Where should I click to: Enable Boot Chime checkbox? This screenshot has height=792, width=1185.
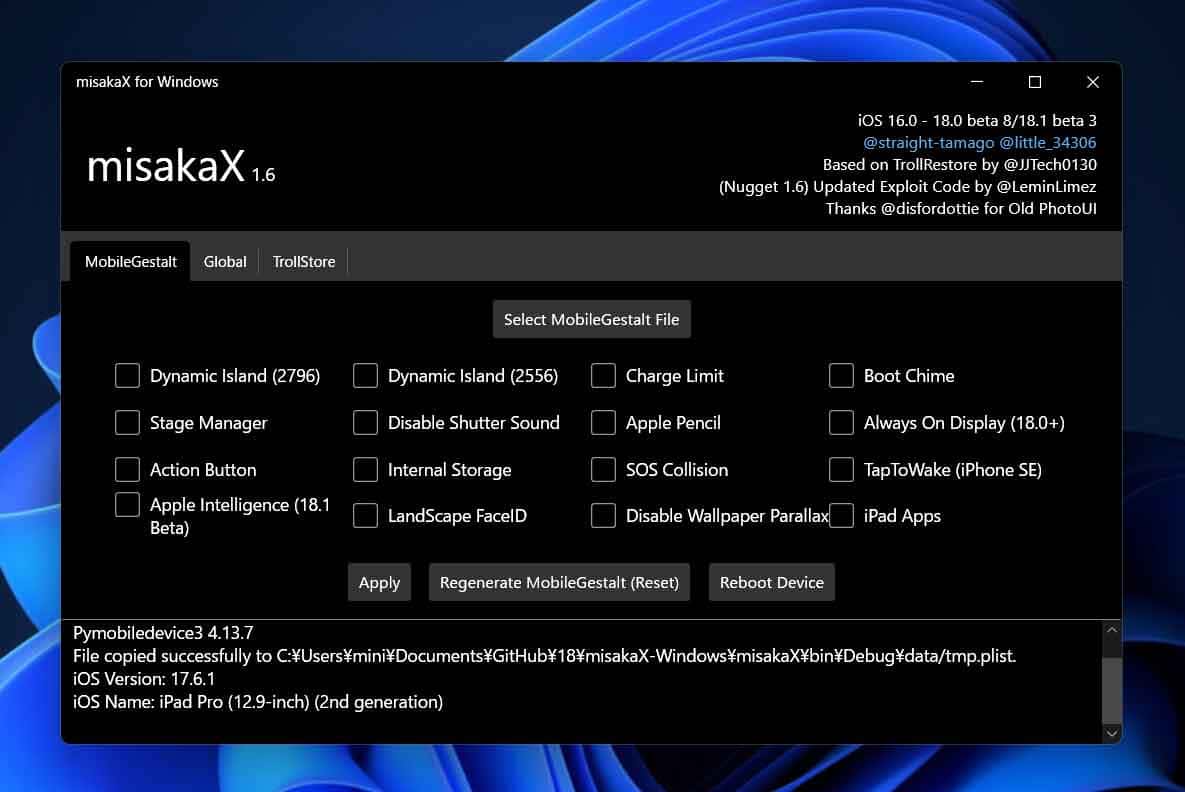(841, 376)
